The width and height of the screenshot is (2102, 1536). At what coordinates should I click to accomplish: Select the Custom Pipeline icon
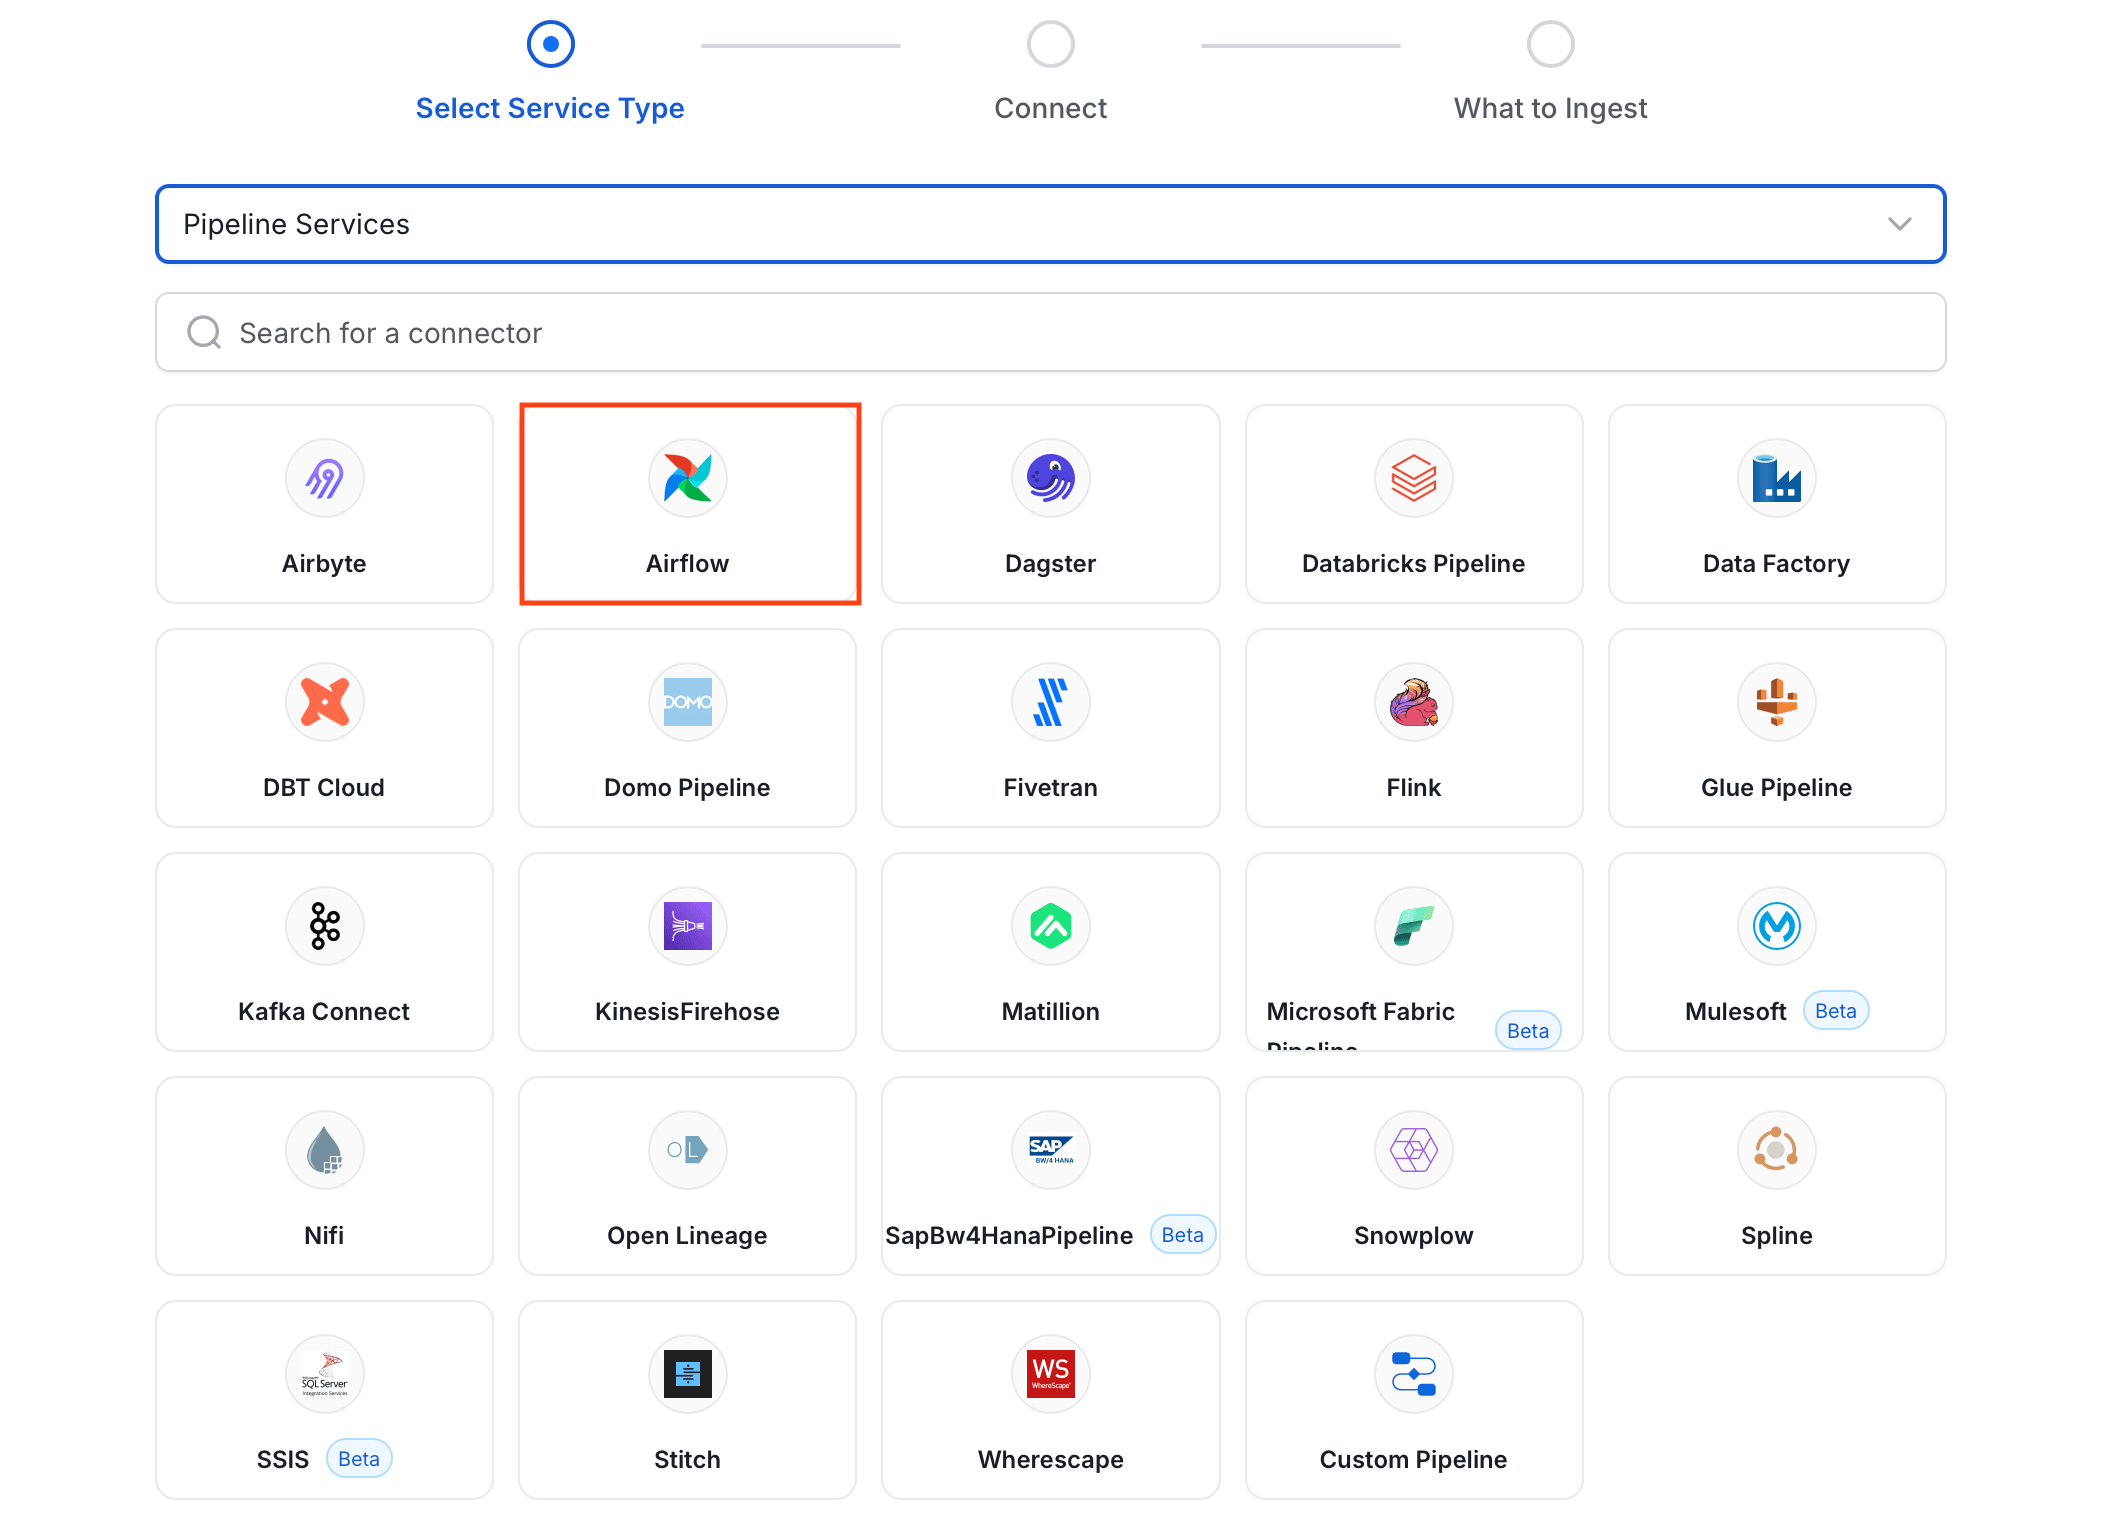1414,1374
